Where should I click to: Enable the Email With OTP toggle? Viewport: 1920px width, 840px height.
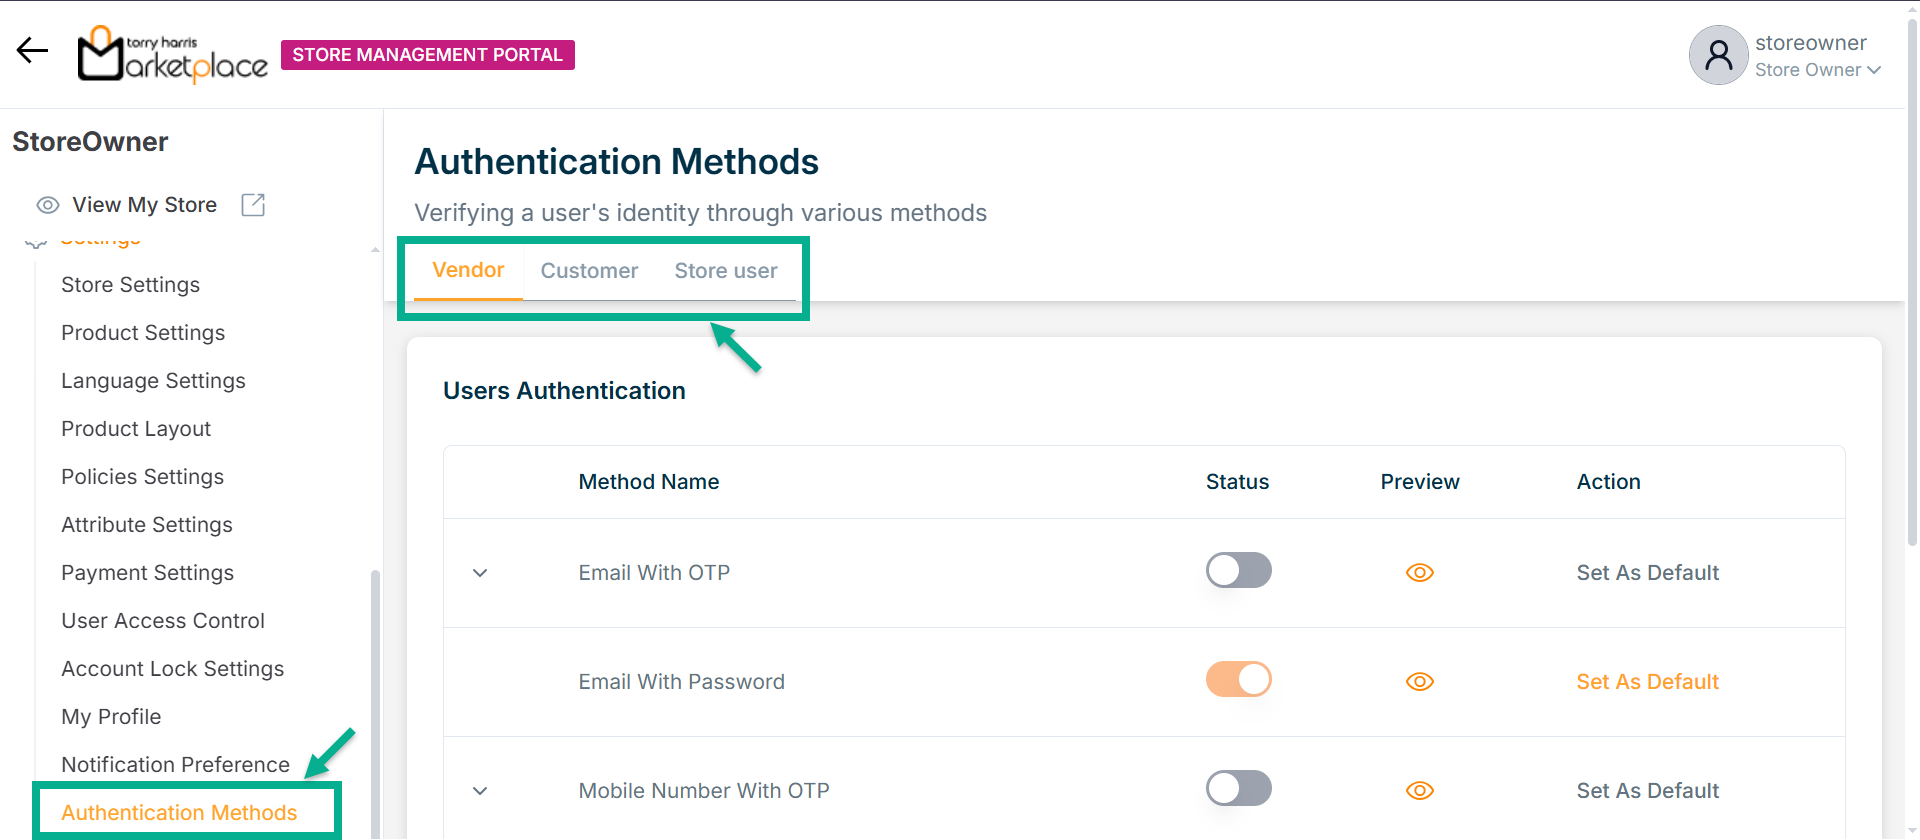[1238, 571]
